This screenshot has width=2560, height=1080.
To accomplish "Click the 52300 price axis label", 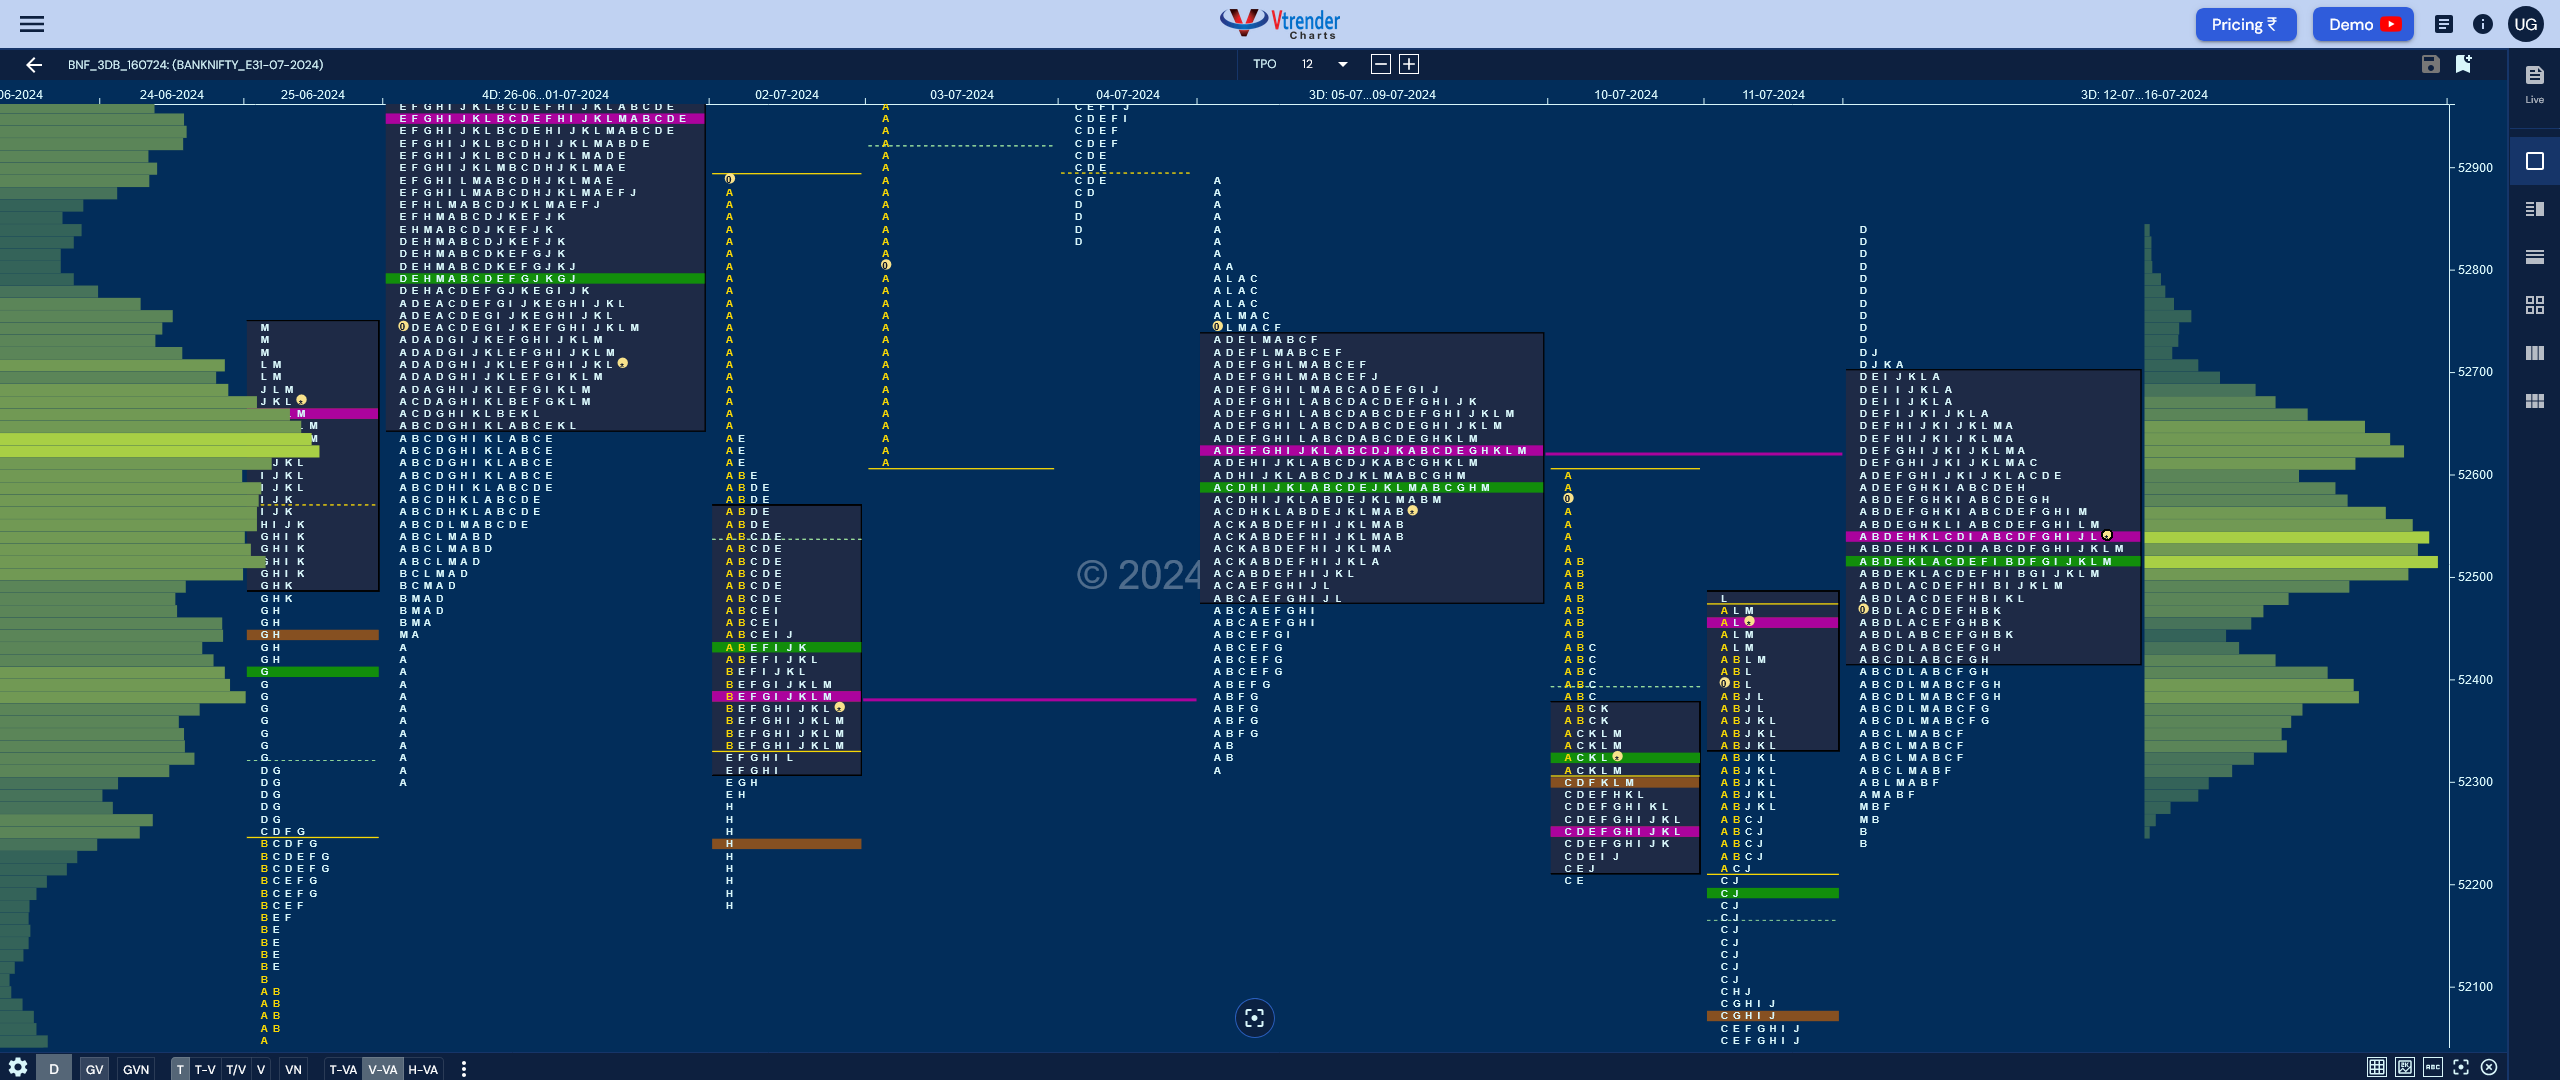I will click(2475, 782).
